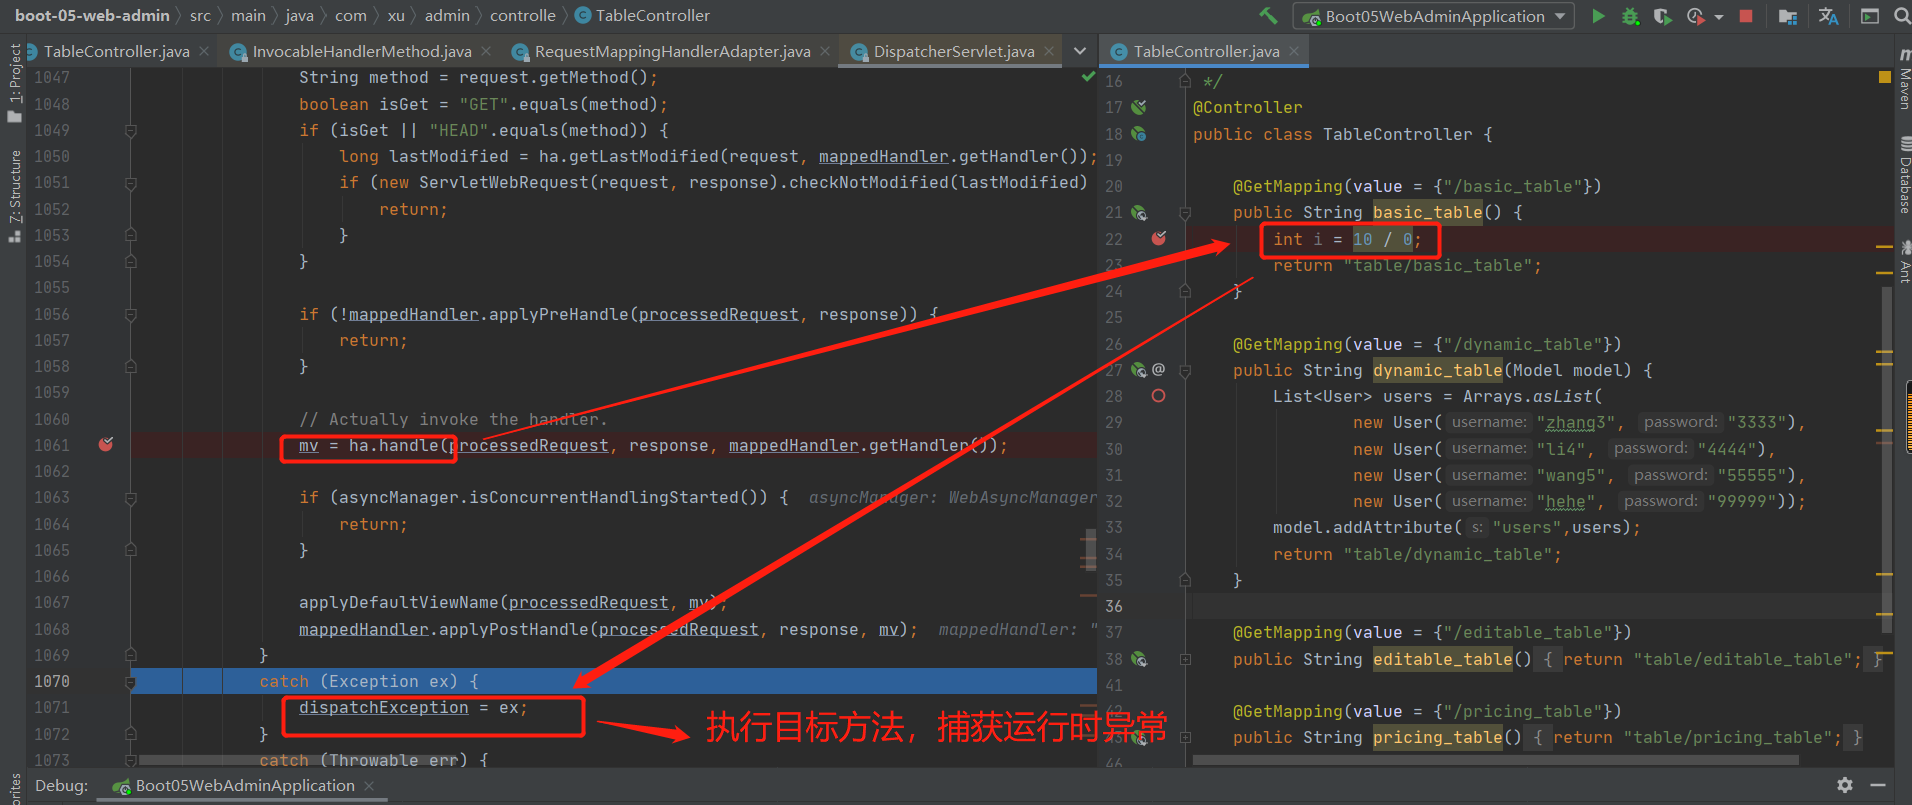This screenshot has width=1912, height=805.
Task: Click basic_table method name
Action: tap(1427, 212)
